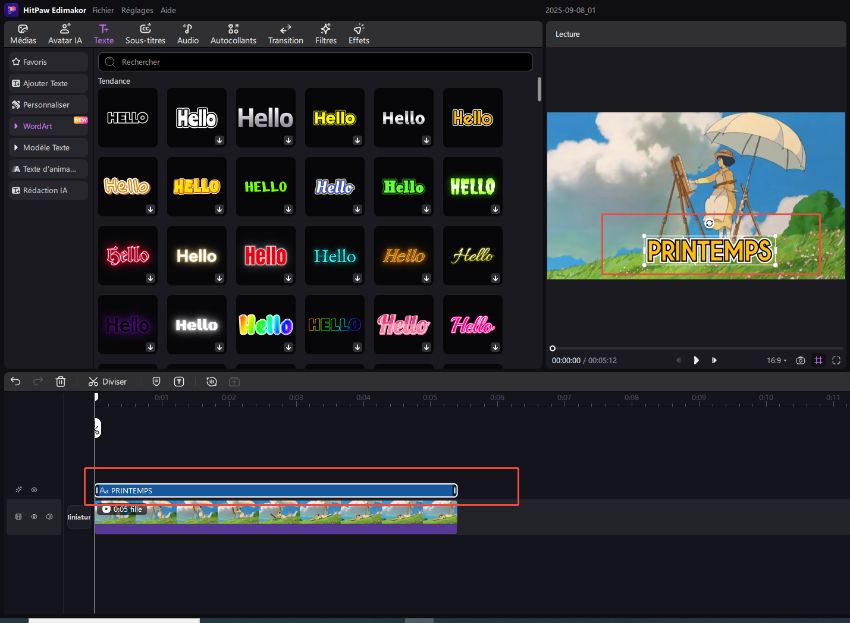Click the HitPaw Edimakor logo icon
Screen dimensions: 850x623
11,10
